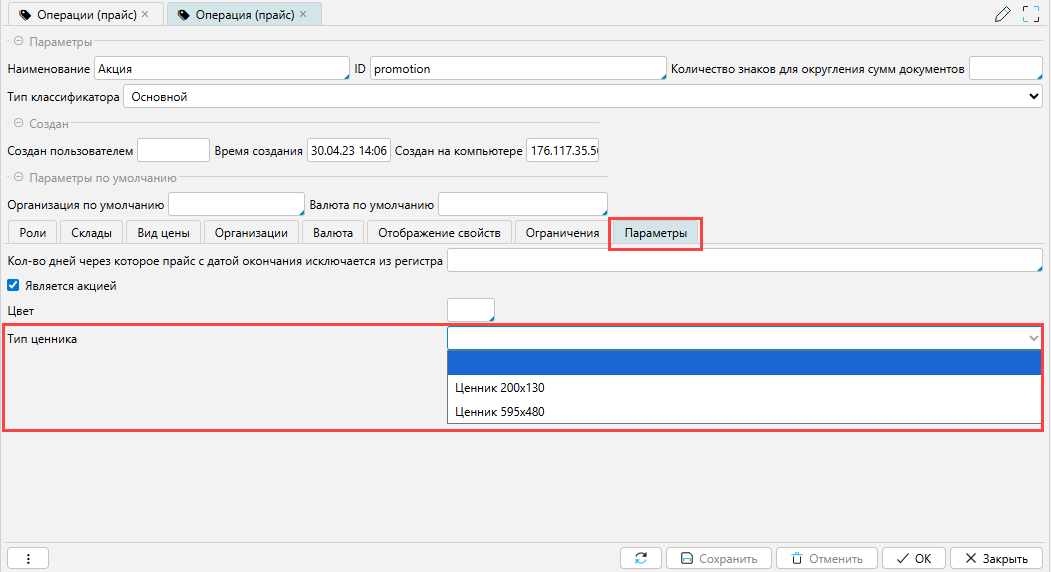Switch to the Склады tab

(91, 233)
